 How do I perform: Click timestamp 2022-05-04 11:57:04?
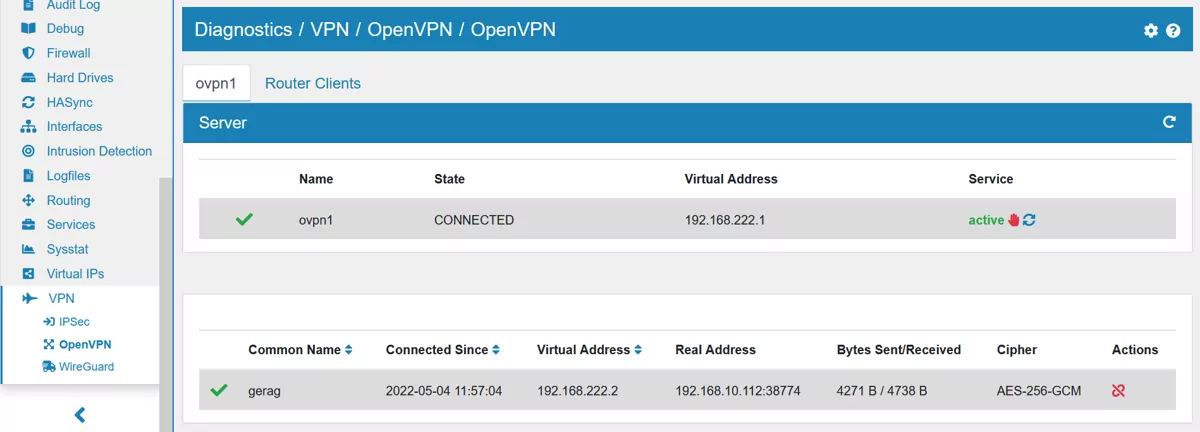(x=444, y=391)
